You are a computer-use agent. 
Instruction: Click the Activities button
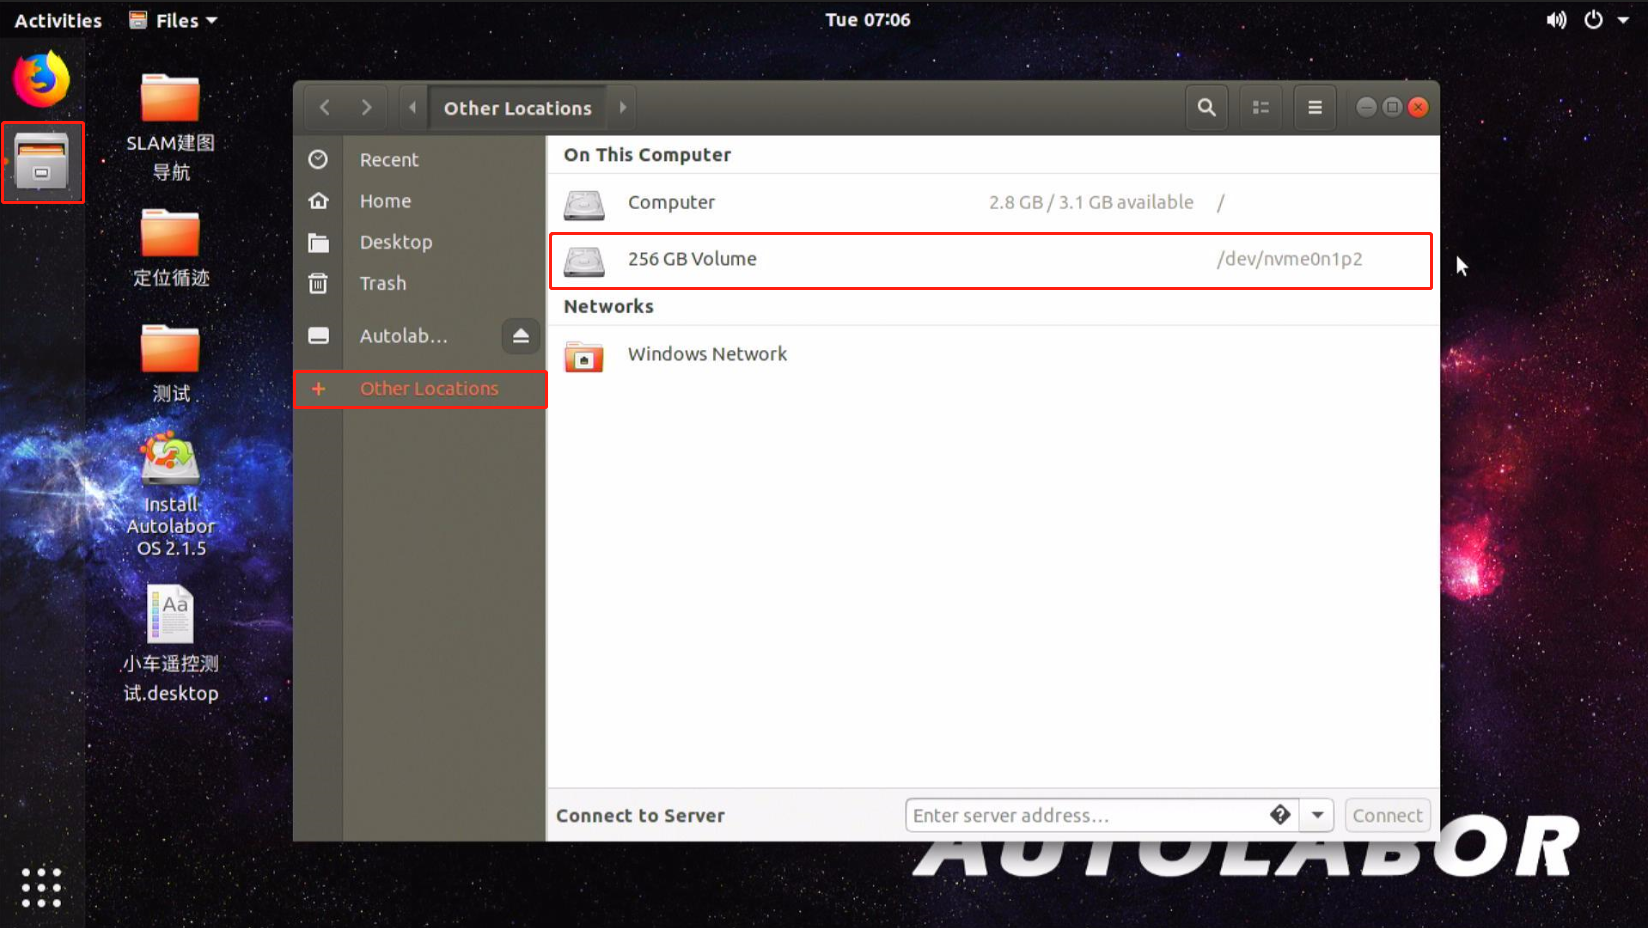coord(58,20)
